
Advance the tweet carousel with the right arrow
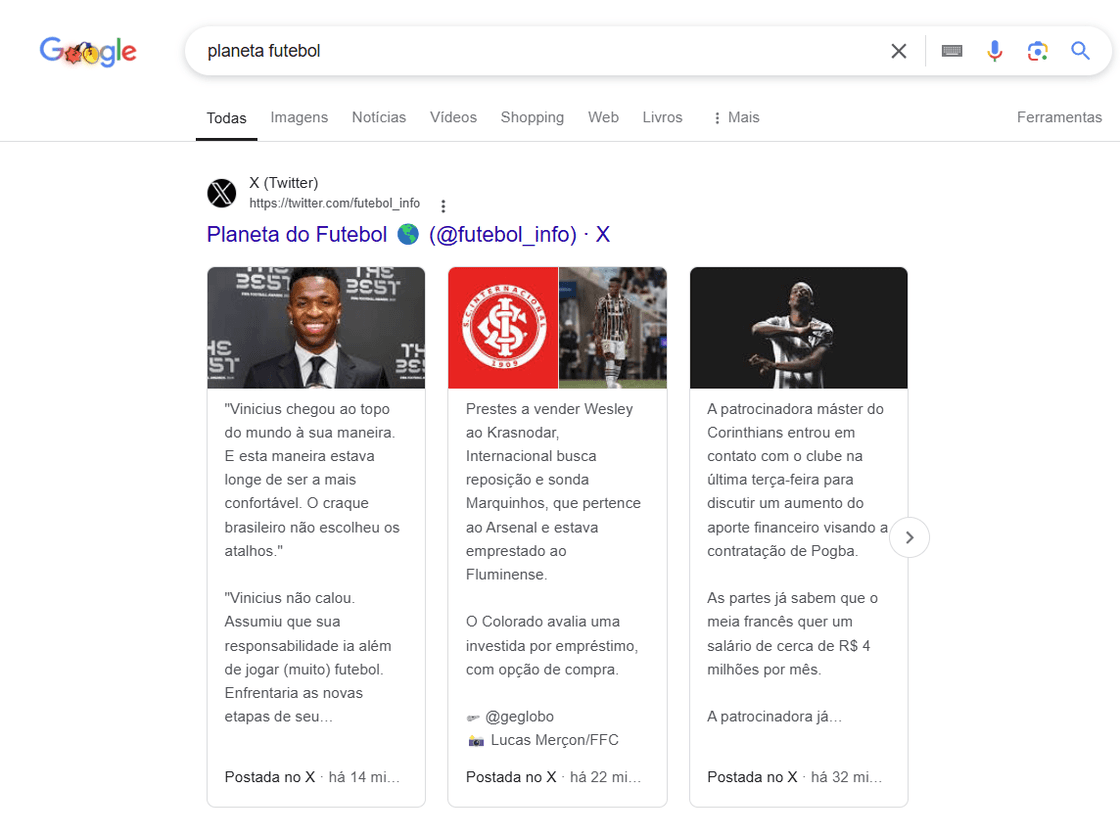pyautogui.click(x=909, y=537)
